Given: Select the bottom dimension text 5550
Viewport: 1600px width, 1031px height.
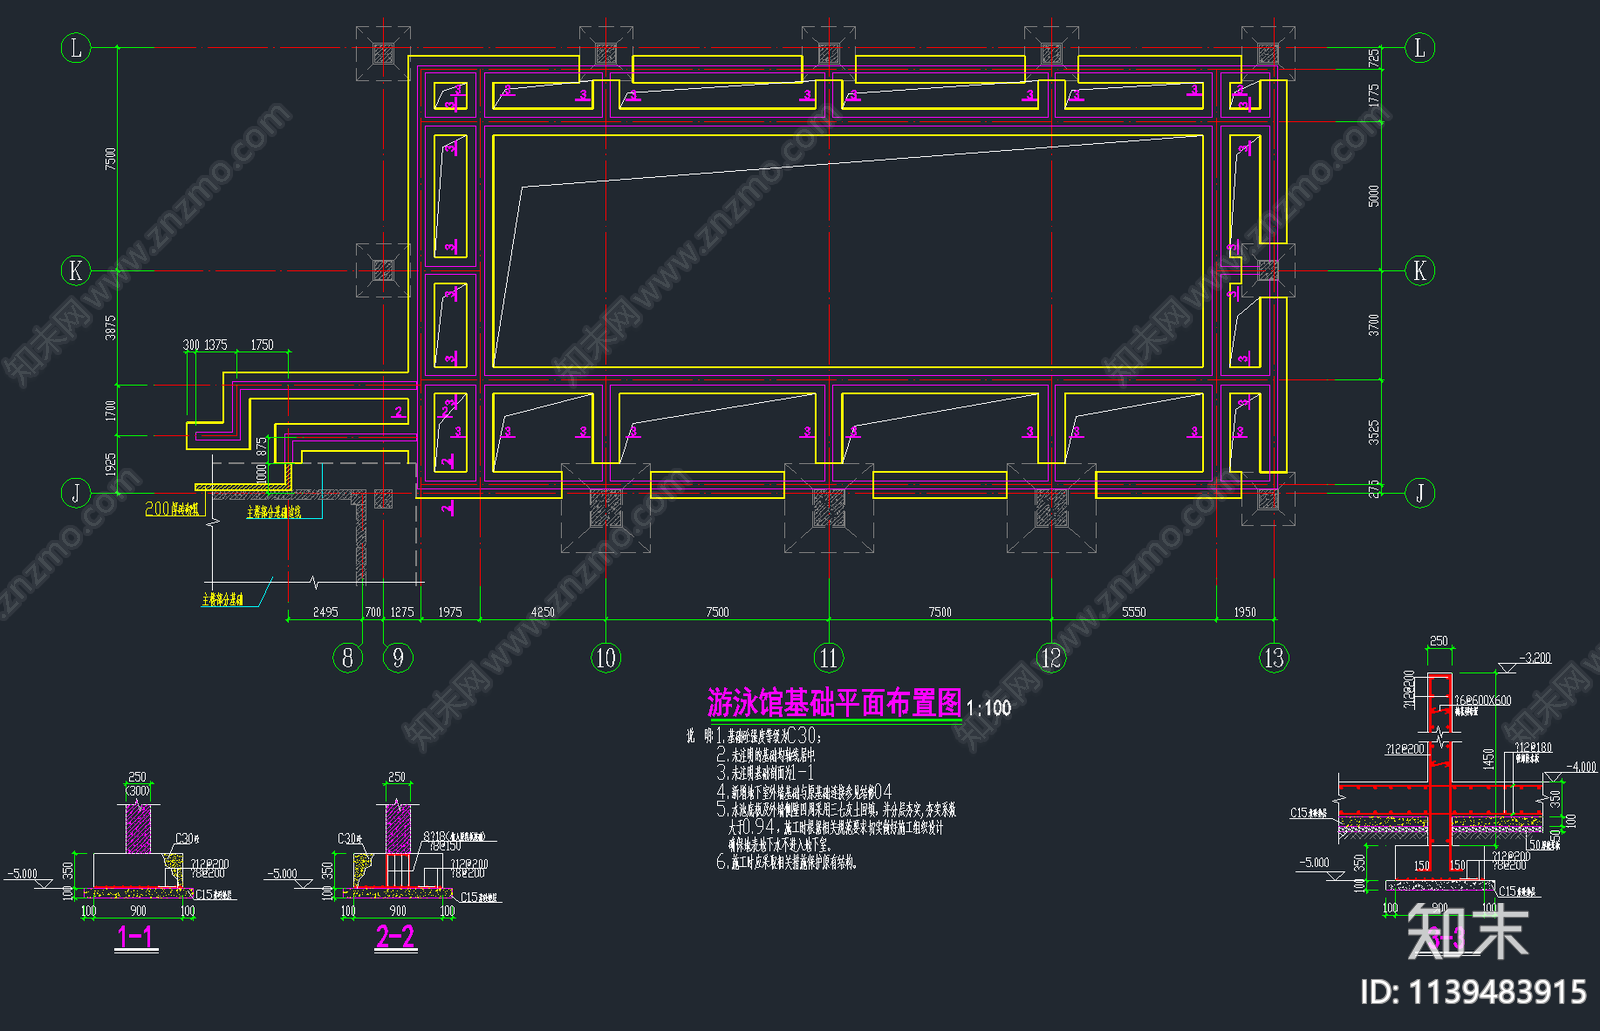Looking at the screenshot, I should coord(1134,612).
